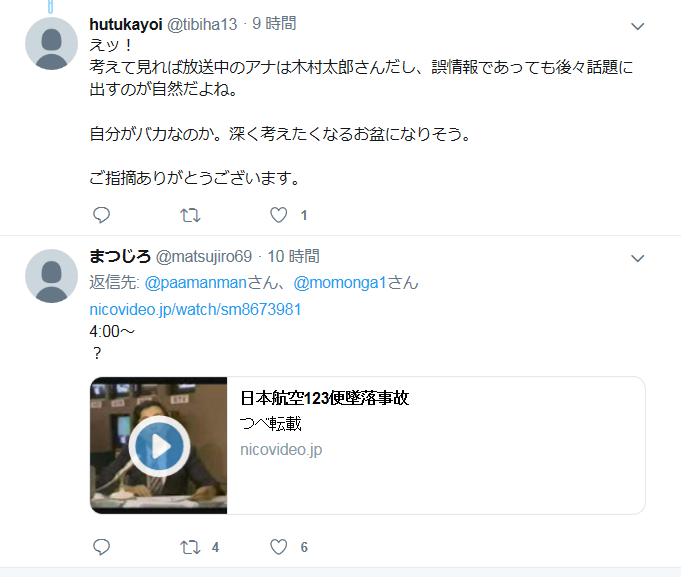Click the @tibiha13 handle

[202, 24]
